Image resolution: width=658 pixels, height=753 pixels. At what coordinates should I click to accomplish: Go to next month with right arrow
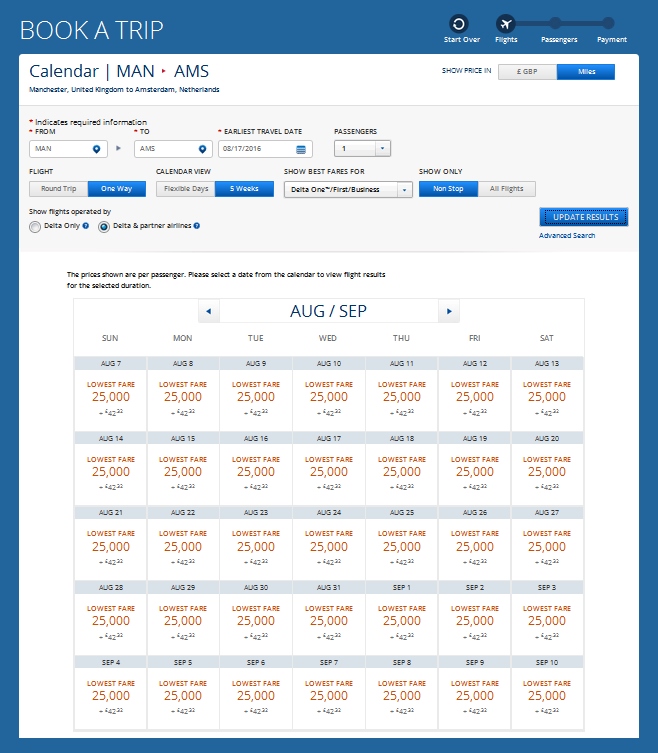[449, 311]
